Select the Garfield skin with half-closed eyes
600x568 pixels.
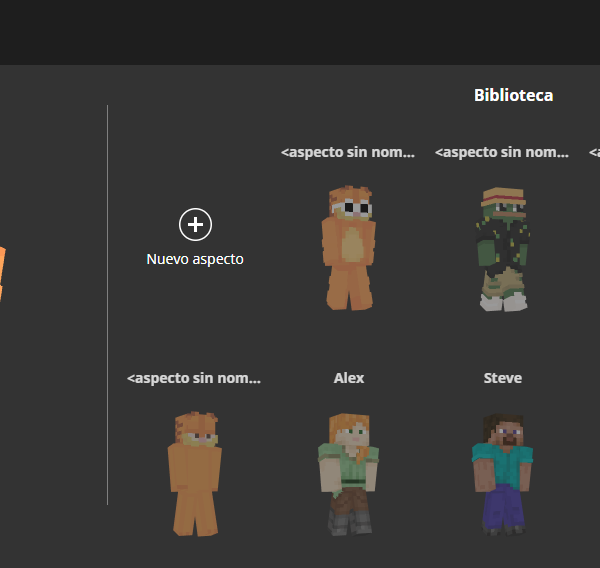pyautogui.click(x=195, y=474)
